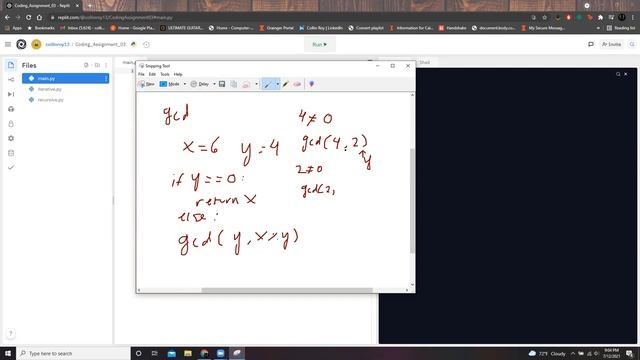Click the Delay button in Snipping Tool
The image size is (640, 360).
tap(200, 84)
